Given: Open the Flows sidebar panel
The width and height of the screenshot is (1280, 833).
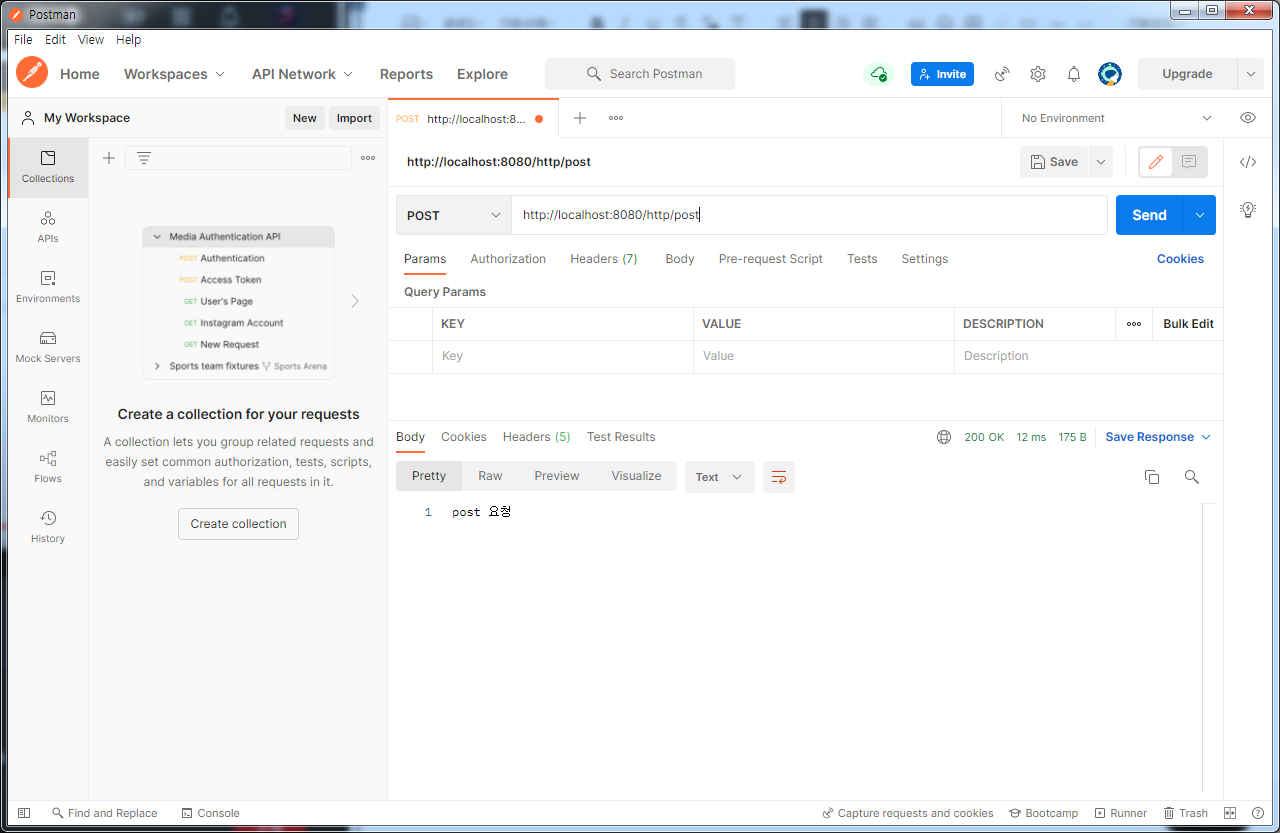Looking at the screenshot, I should pos(48,467).
